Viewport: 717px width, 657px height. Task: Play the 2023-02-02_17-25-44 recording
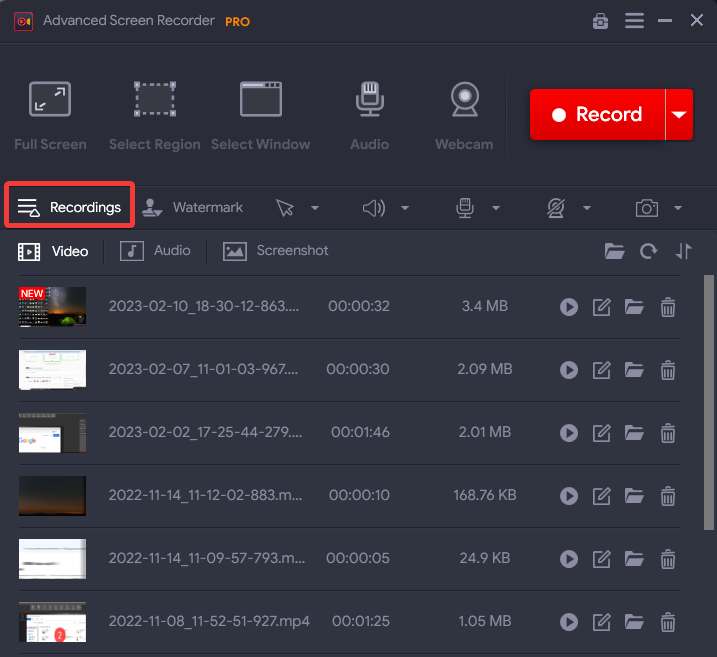pos(569,433)
